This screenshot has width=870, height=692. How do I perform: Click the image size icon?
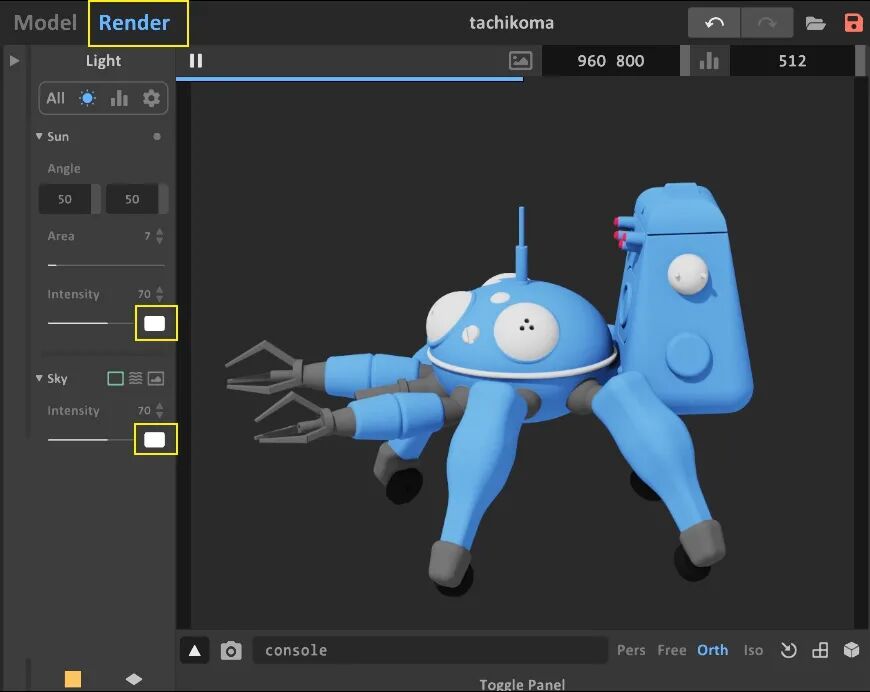(520, 60)
